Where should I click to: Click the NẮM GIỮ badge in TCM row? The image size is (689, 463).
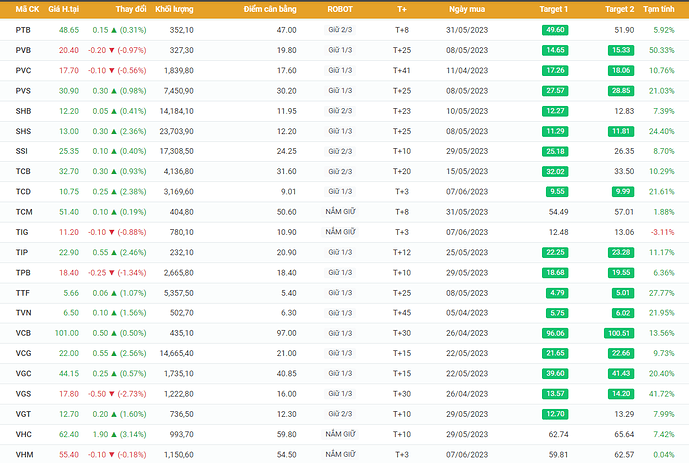[341, 212]
